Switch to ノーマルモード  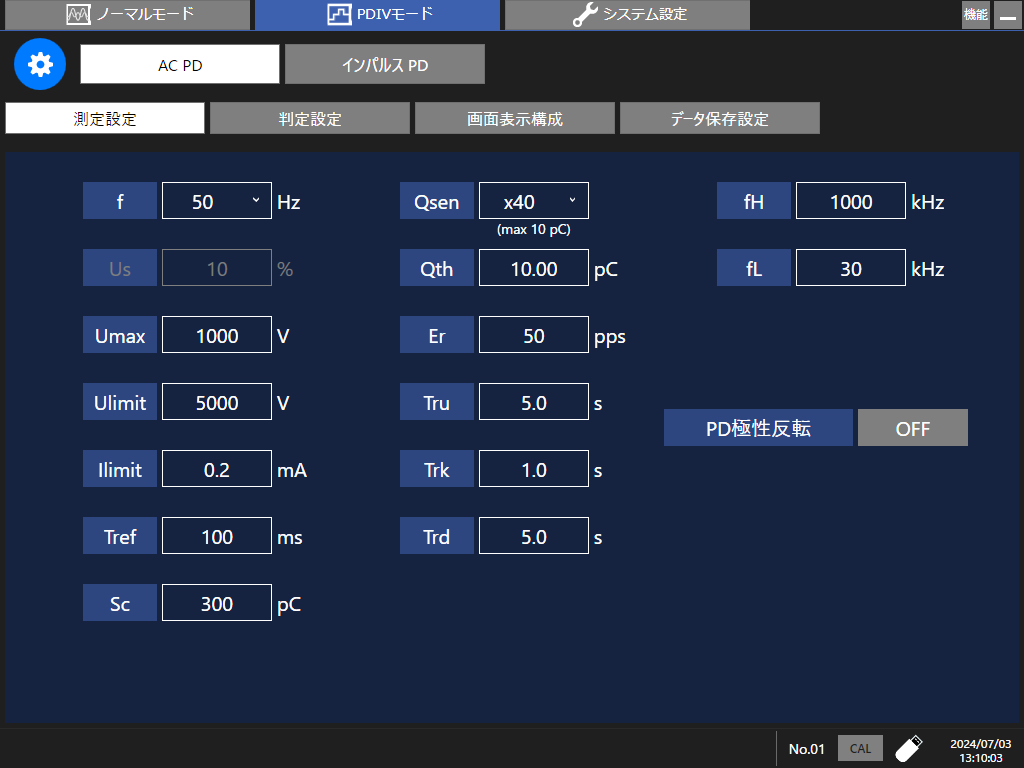pos(128,14)
